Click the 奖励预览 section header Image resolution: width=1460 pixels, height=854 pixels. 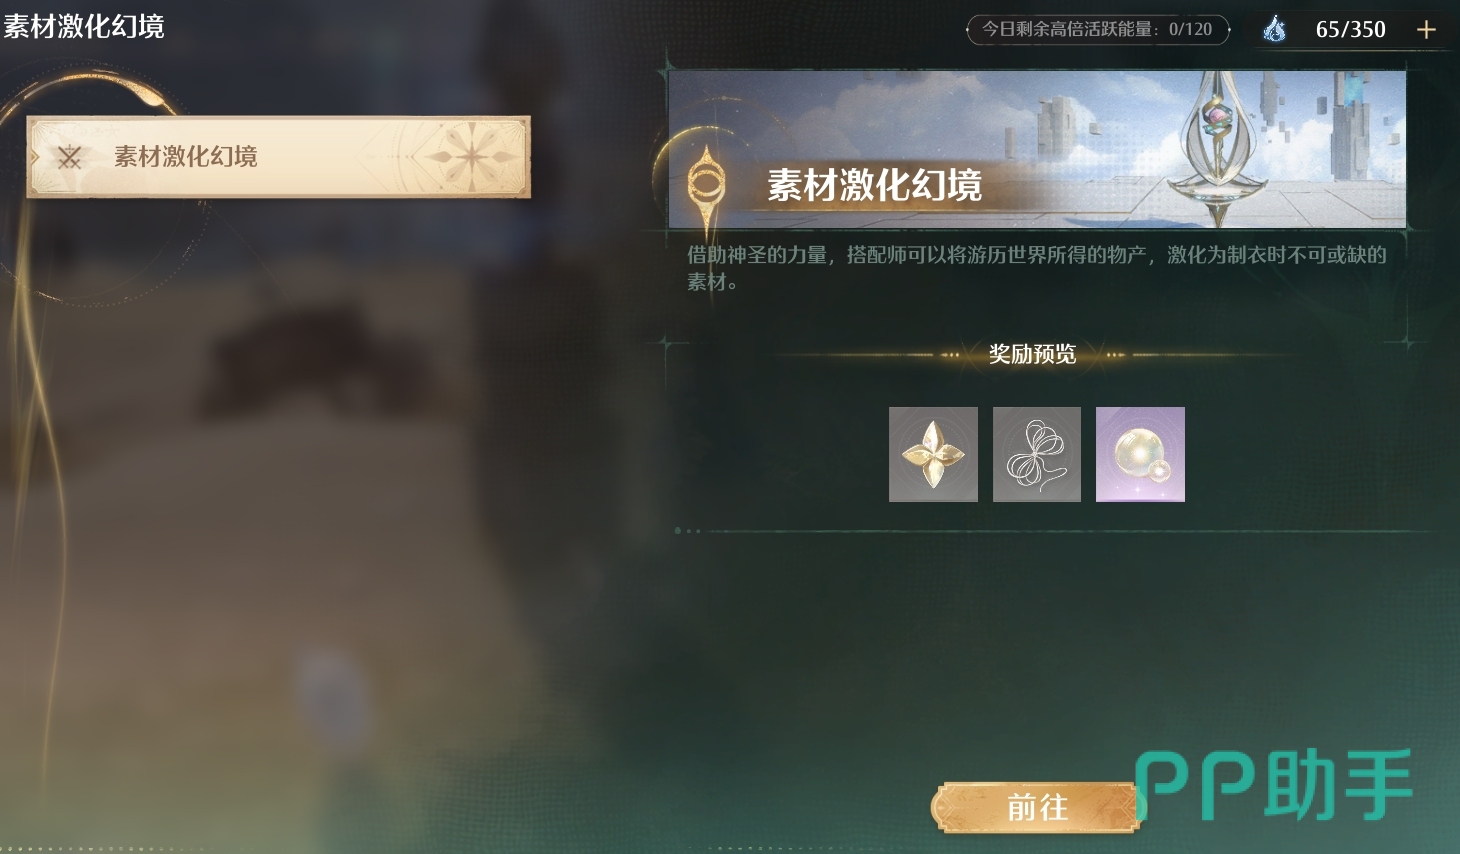coord(1032,354)
